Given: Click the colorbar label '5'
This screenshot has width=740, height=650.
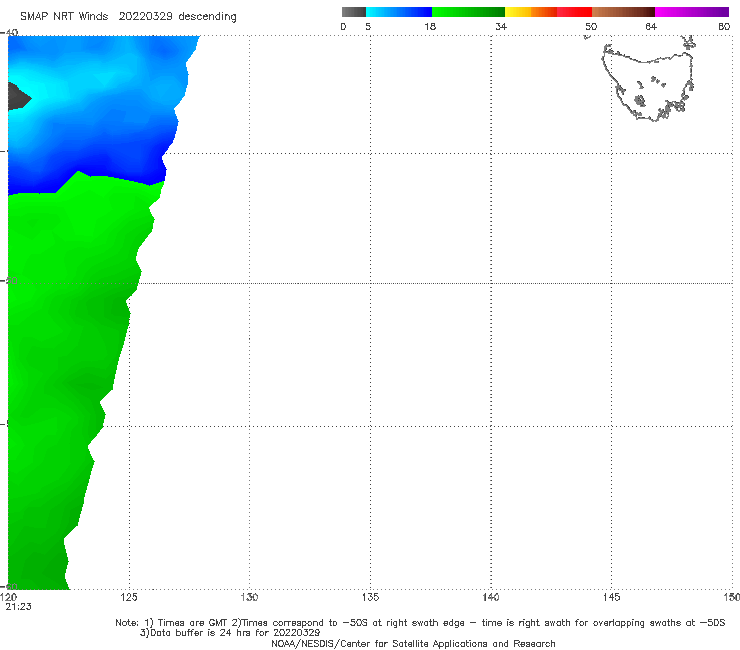Looking at the screenshot, I should 368,27.
